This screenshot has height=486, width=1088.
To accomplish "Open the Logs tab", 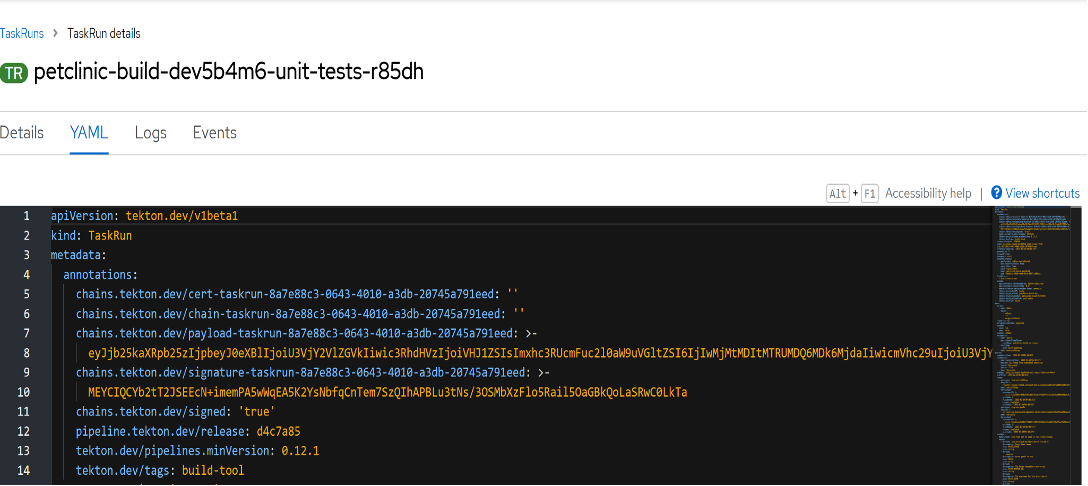I will coord(150,133).
